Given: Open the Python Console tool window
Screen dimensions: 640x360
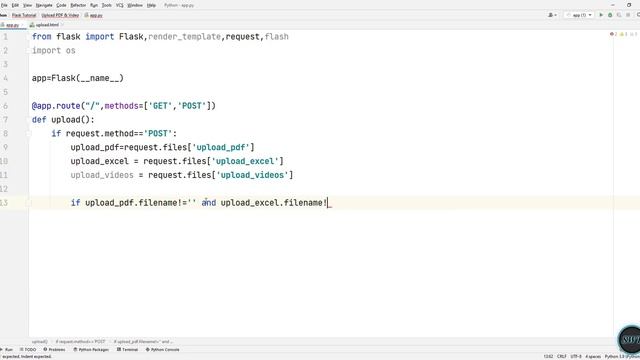Looking at the screenshot, I should click(x=162, y=350).
